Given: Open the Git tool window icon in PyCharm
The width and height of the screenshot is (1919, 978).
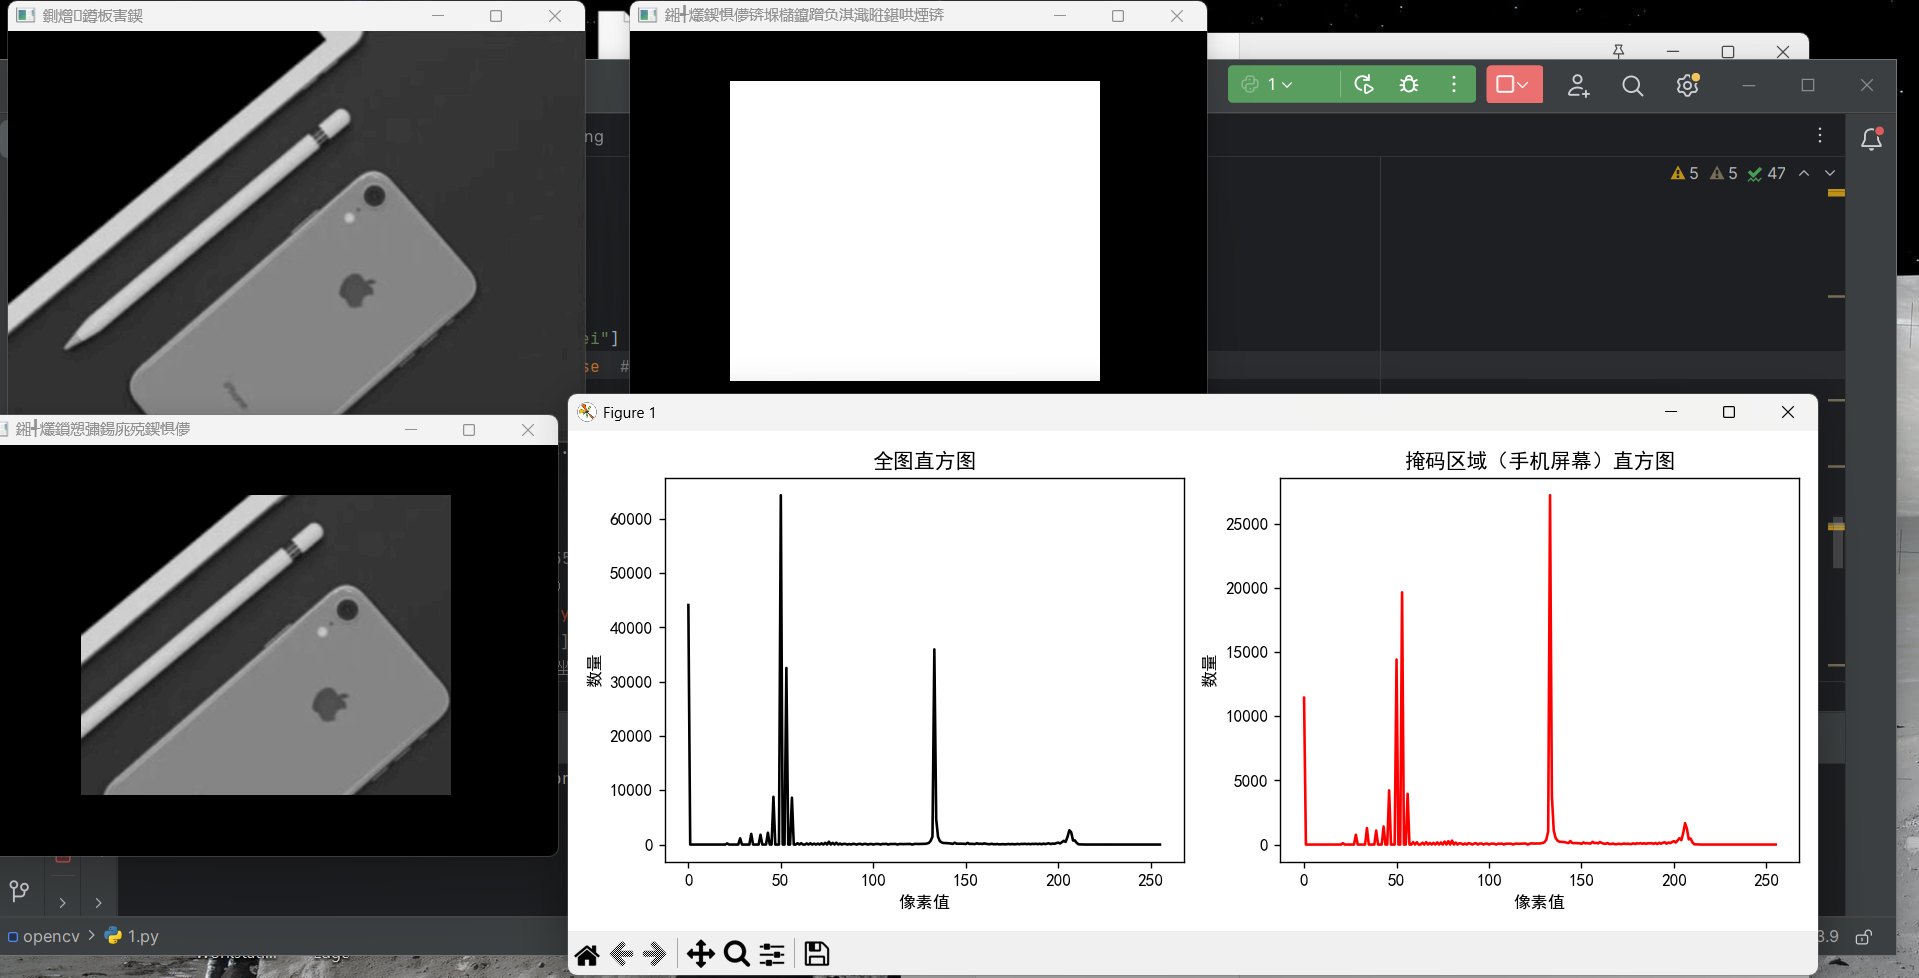Looking at the screenshot, I should pyautogui.click(x=19, y=890).
